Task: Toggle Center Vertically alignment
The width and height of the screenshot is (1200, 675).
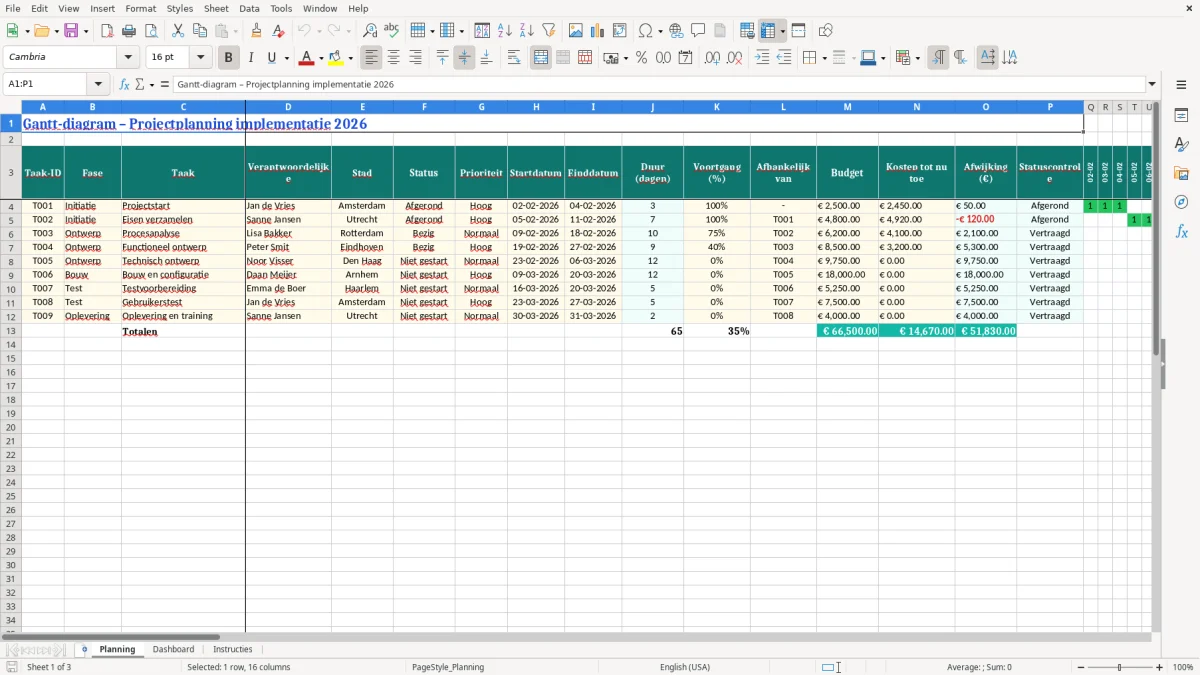Action: 465,58
